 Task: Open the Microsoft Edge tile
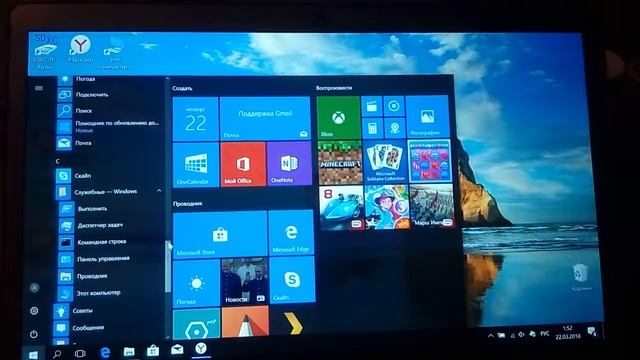click(x=291, y=233)
